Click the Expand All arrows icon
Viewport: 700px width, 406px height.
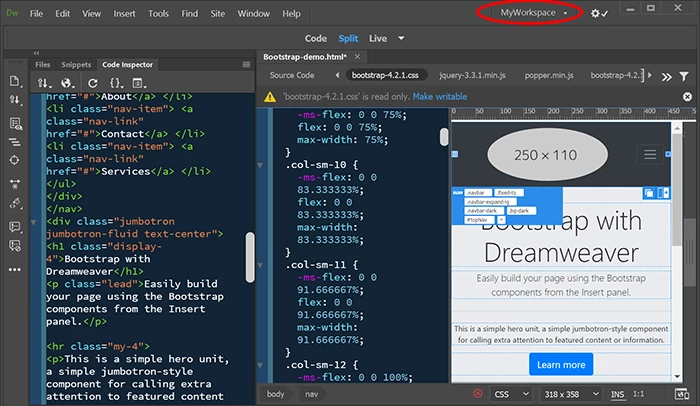click(15, 184)
